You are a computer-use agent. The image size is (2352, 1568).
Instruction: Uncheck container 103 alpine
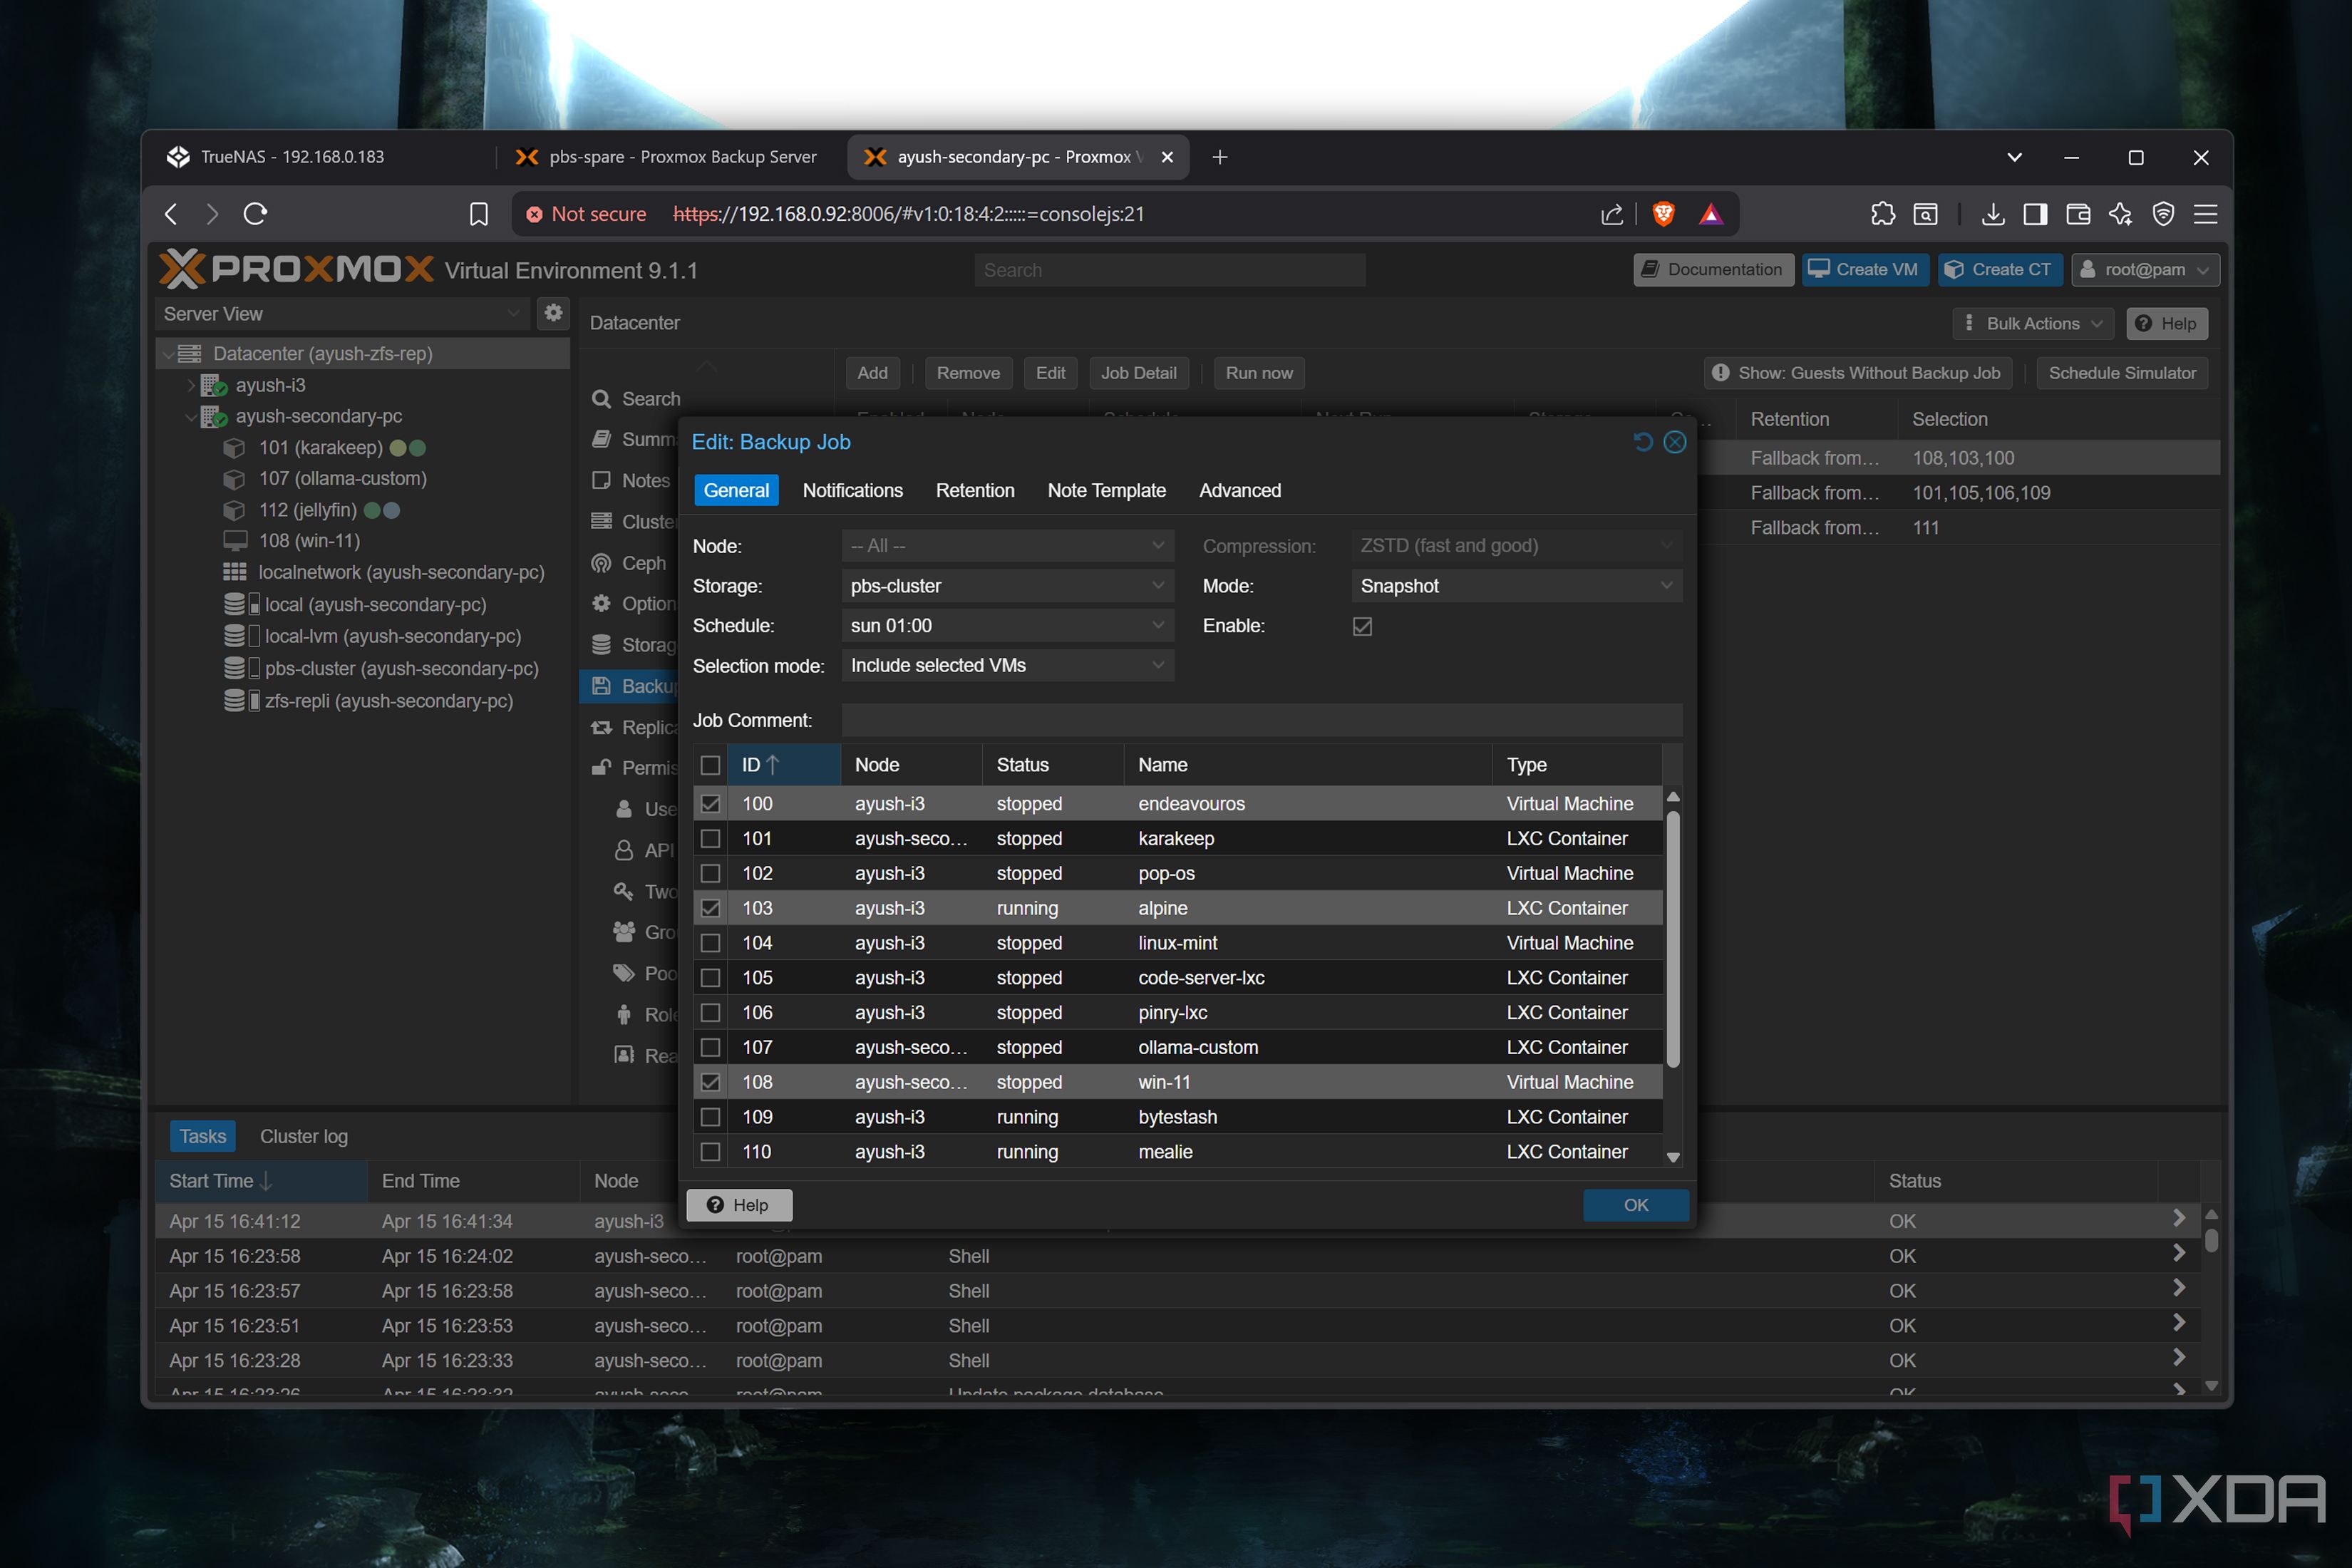pyautogui.click(x=710, y=908)
